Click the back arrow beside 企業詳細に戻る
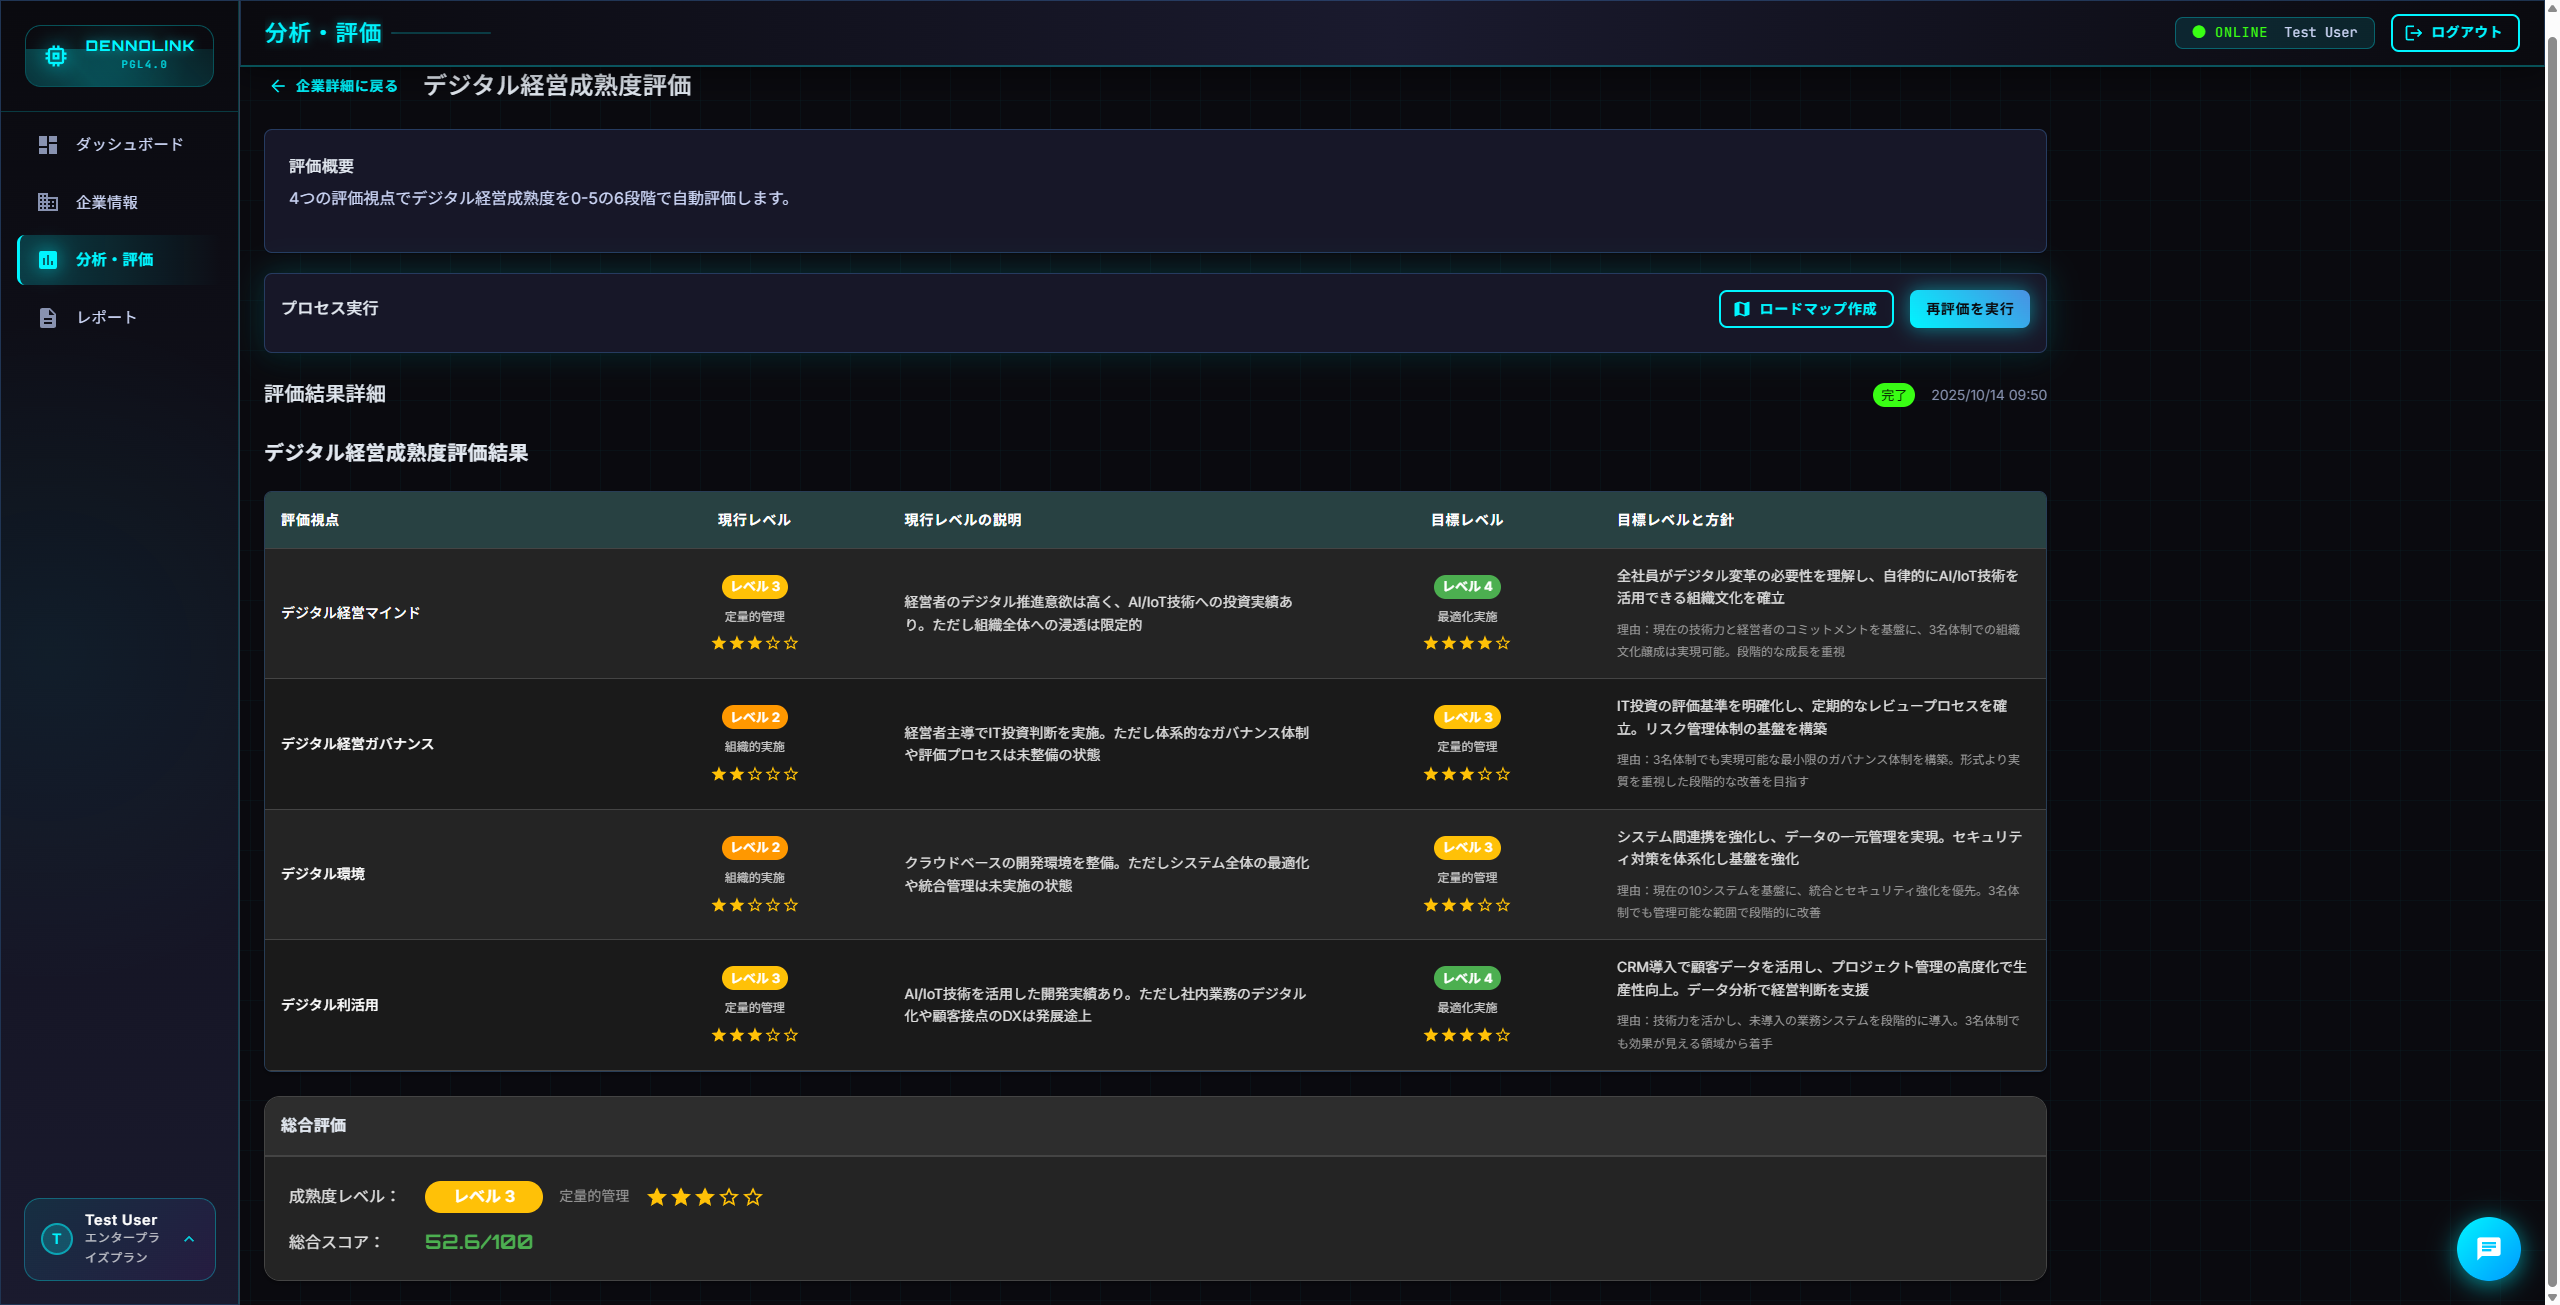The width and height of the screenshot is (2560, 1305). point(277,86)
